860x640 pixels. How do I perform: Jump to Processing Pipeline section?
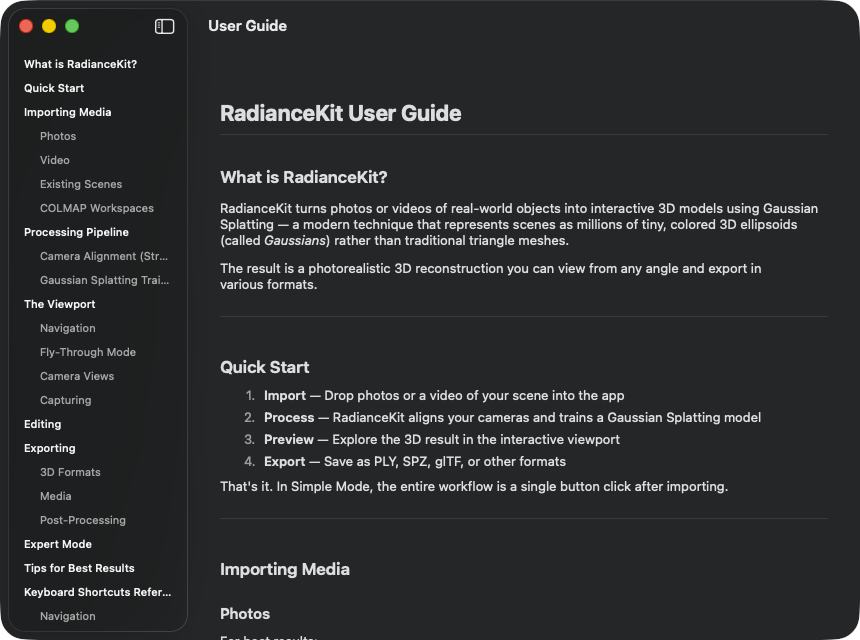[x=76, y=232]
